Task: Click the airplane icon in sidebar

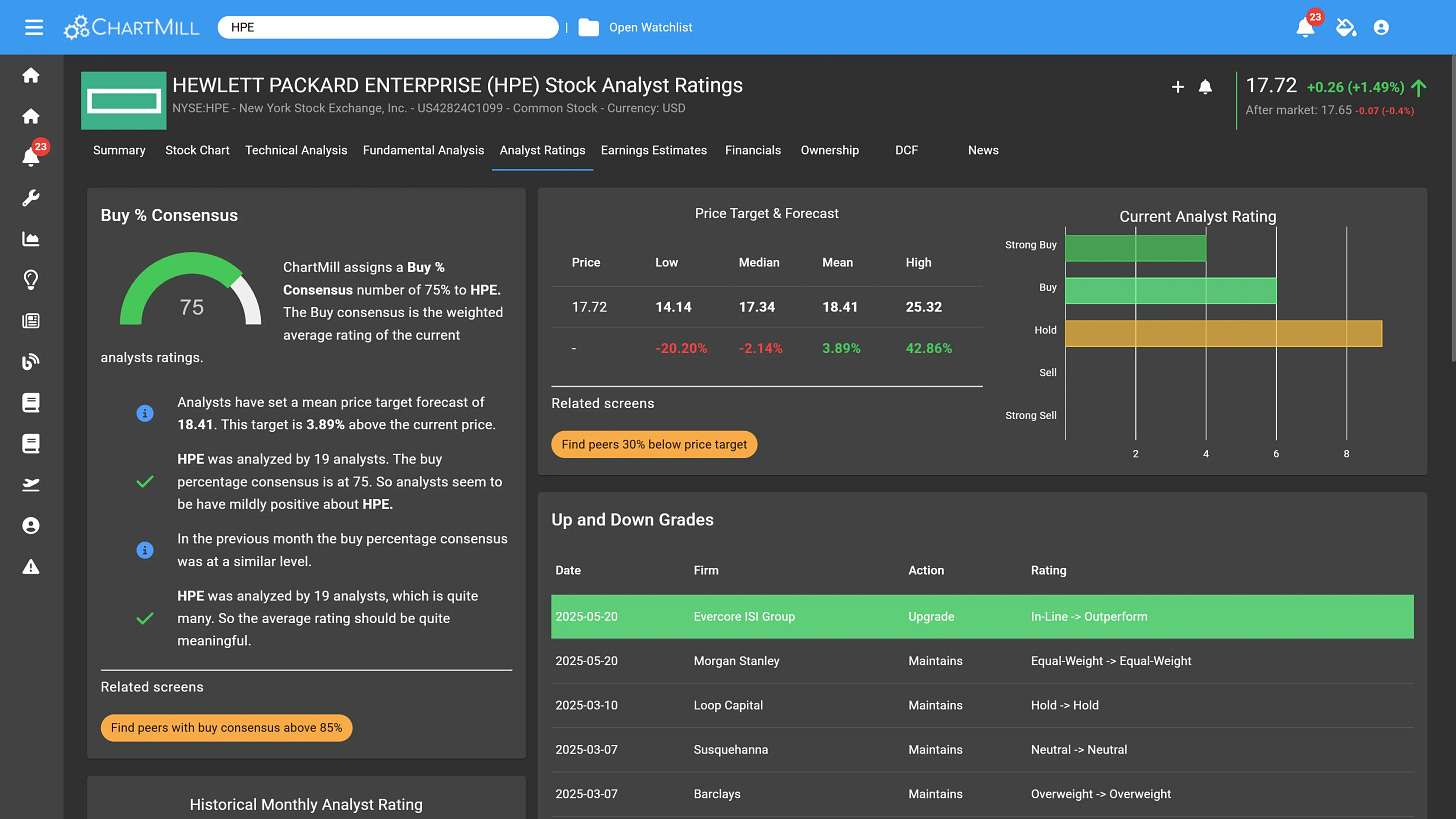Action: (x=31, y=484)
